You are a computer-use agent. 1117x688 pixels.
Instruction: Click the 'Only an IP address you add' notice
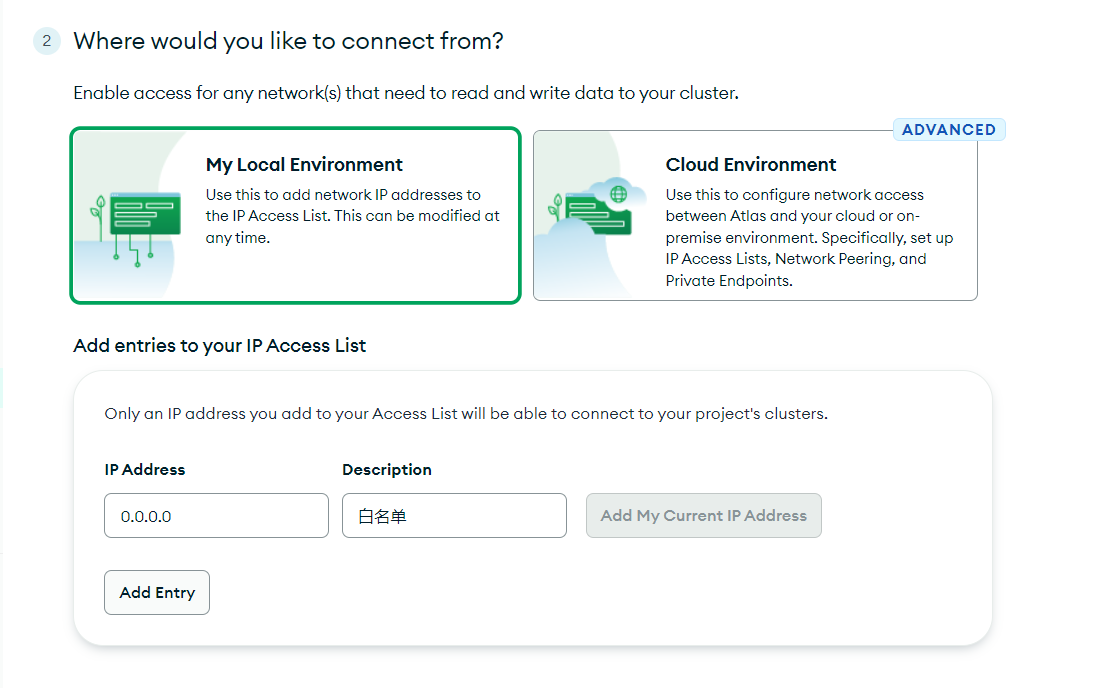[466, 413]
